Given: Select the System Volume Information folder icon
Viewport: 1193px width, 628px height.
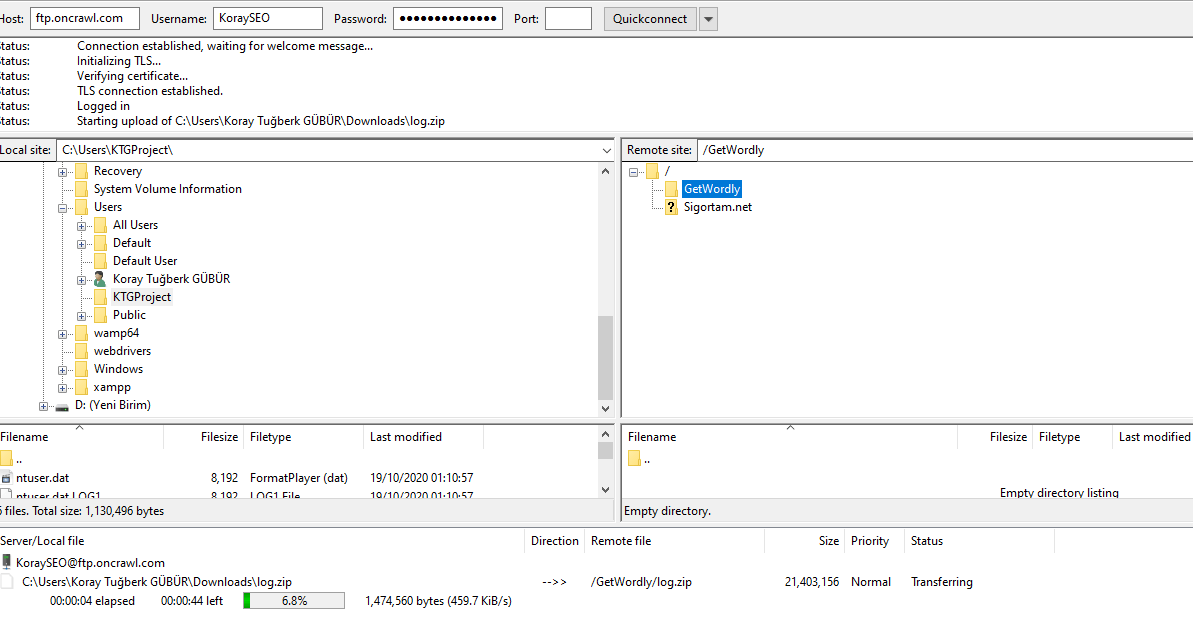Looking at the screenshot, I should (81, 189).
